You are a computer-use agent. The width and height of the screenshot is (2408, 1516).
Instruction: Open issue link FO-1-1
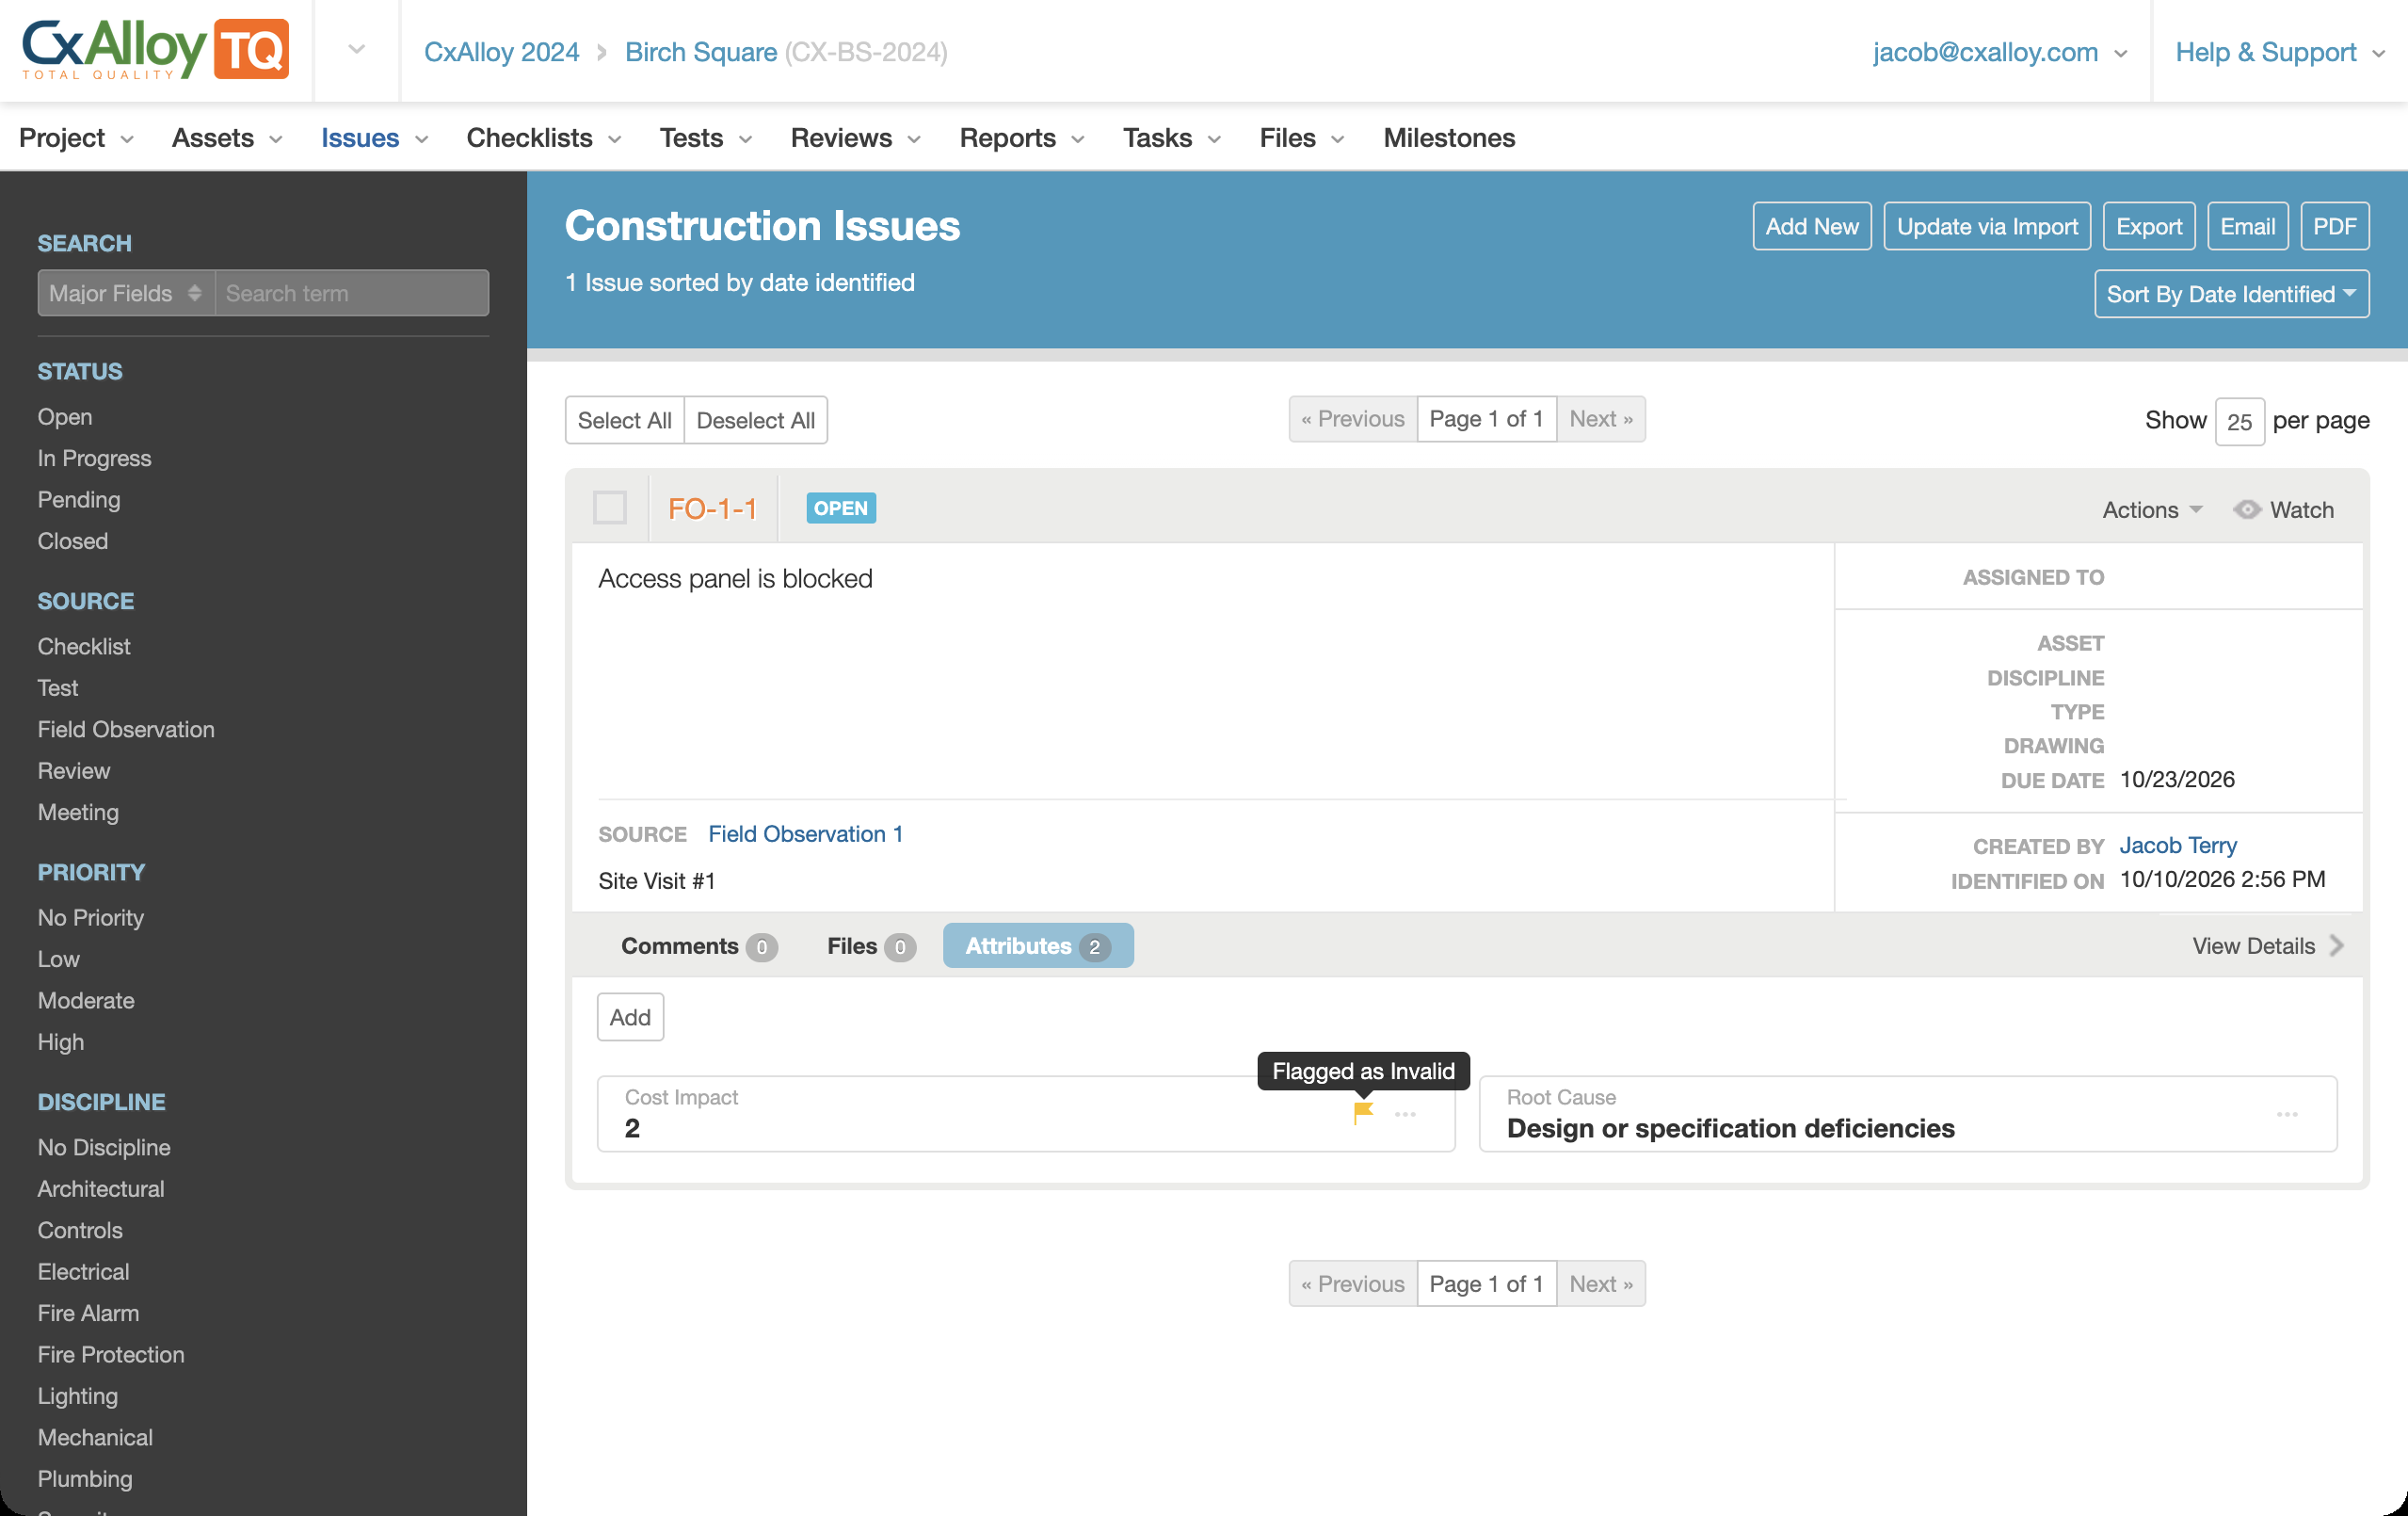tap(712, 509)
